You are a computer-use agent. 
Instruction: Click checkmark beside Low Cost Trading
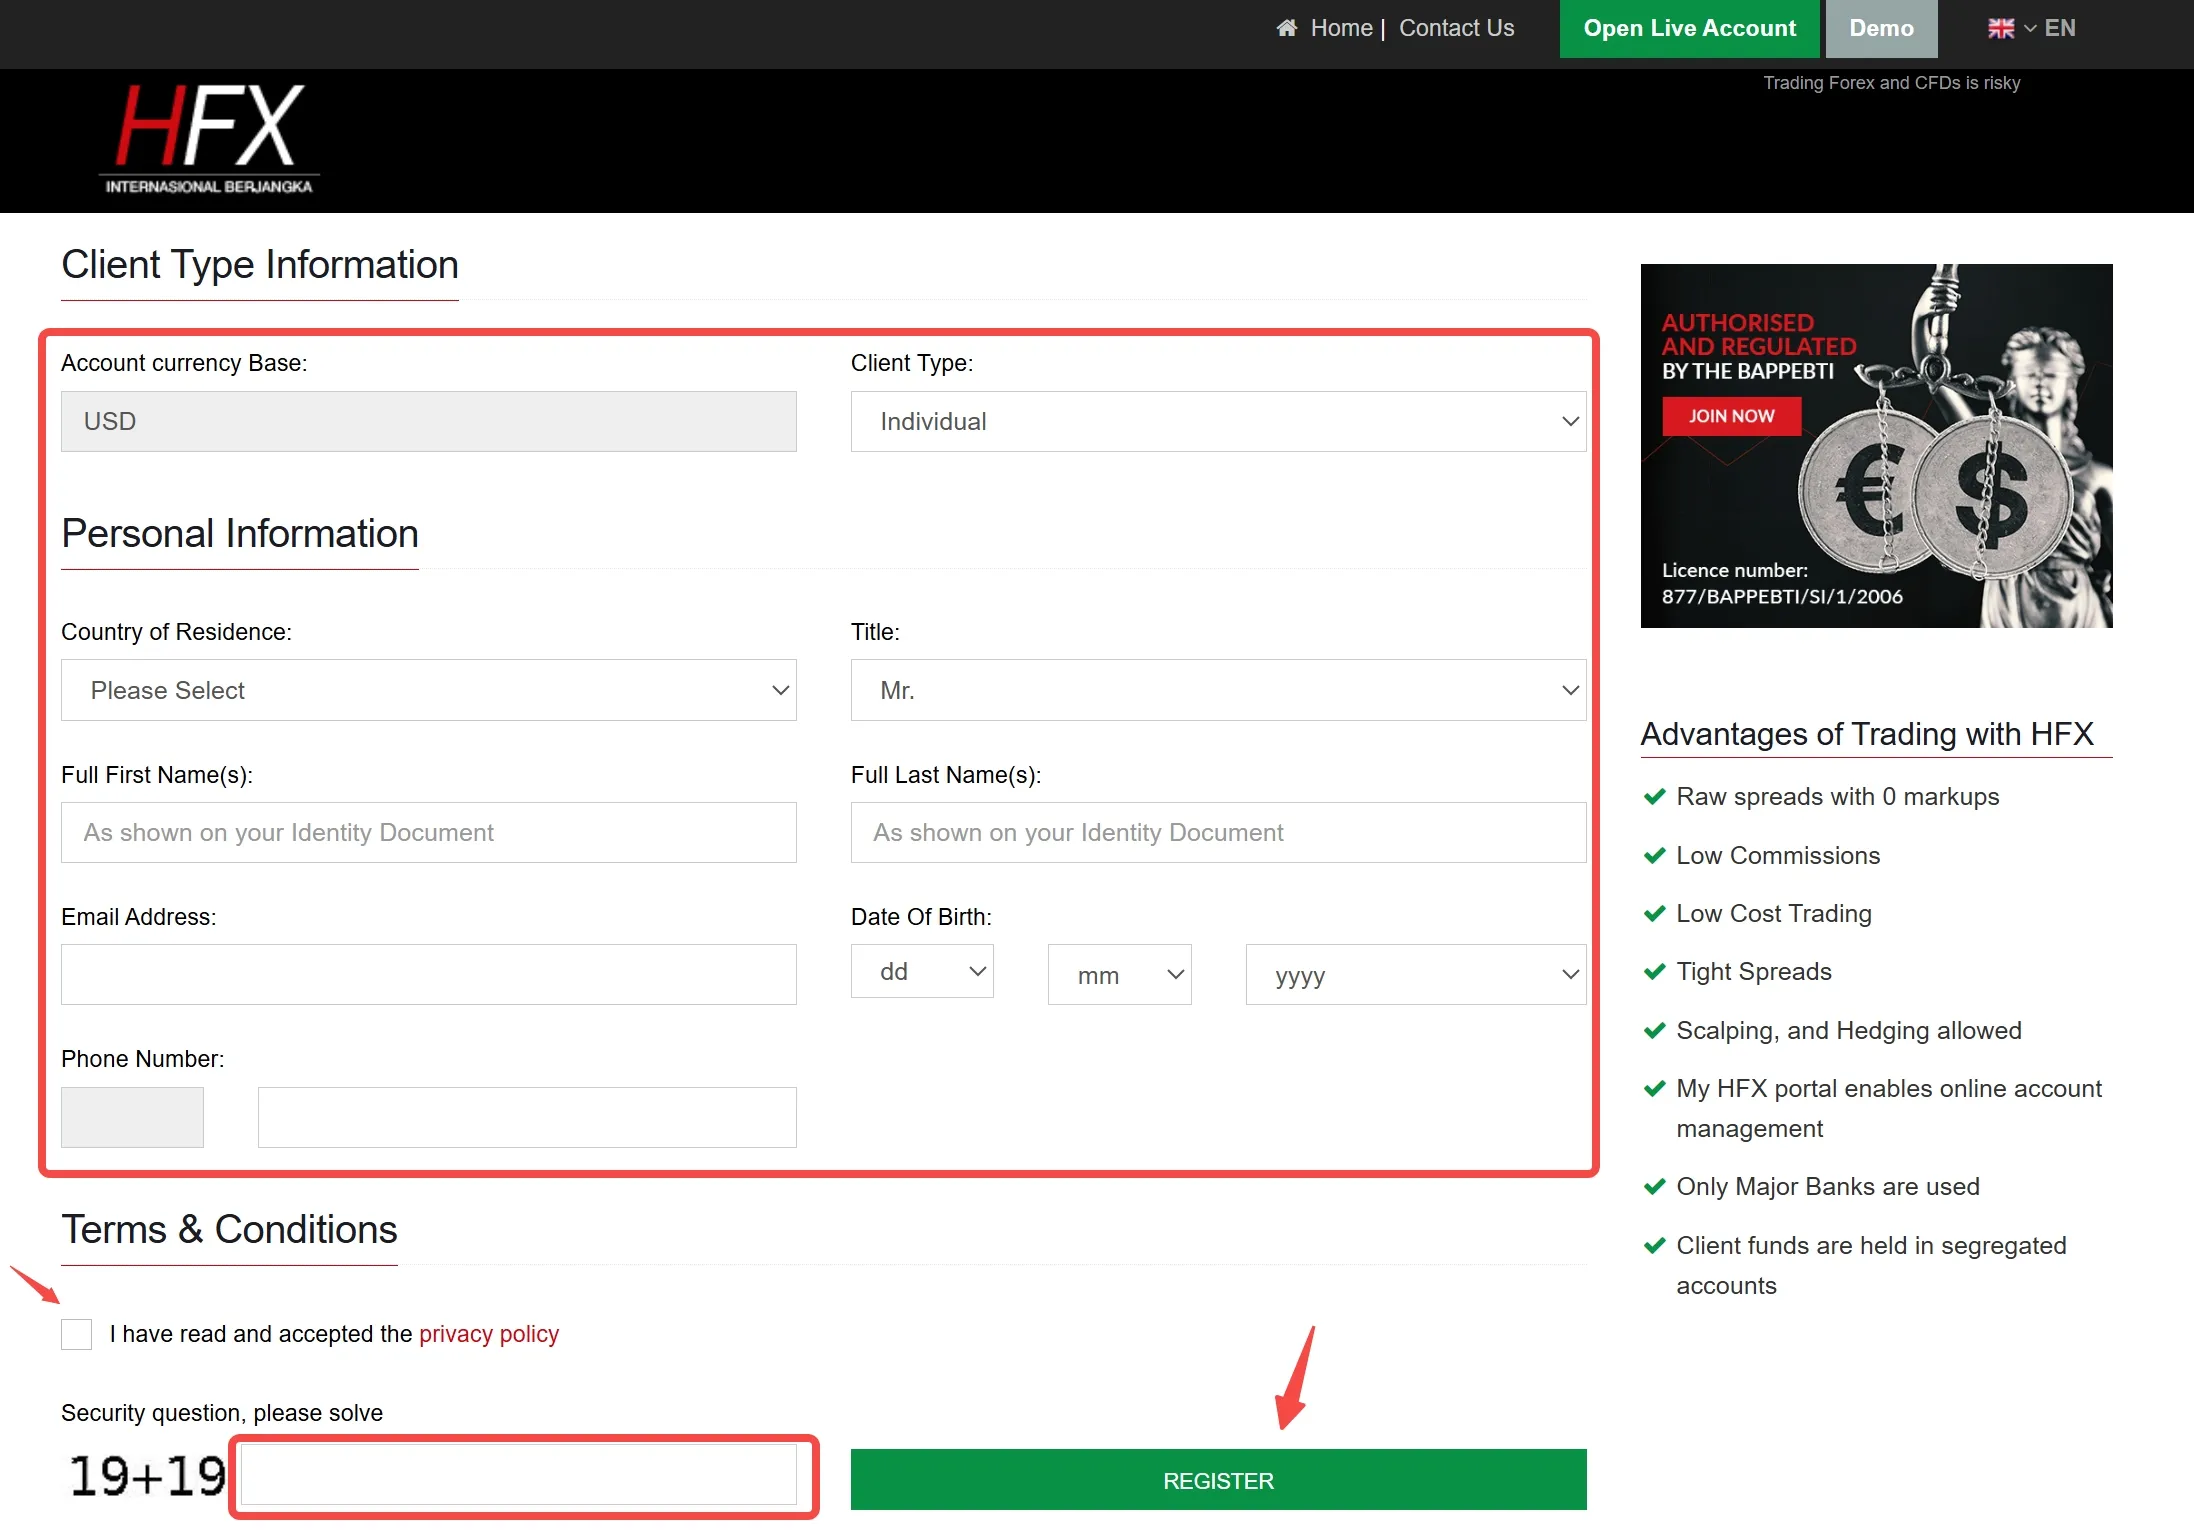1655,913
